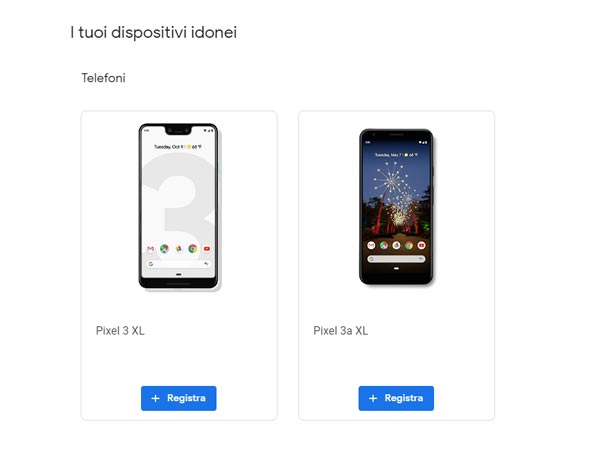Click the Gmail icon on the Pixel 3 XL screen
Image resolution: width=600 pixels, height=466 pixels.
[150, 249]
